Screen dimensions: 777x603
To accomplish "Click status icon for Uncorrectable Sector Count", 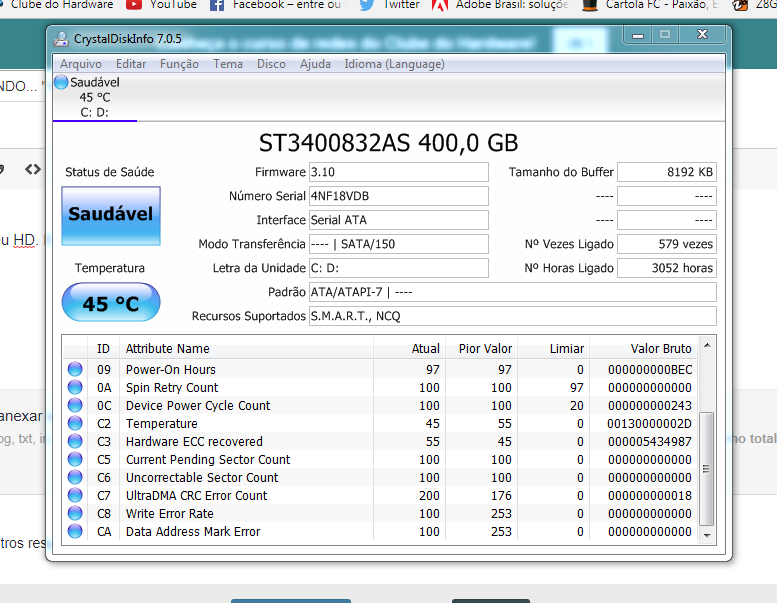I will (75, 477).
